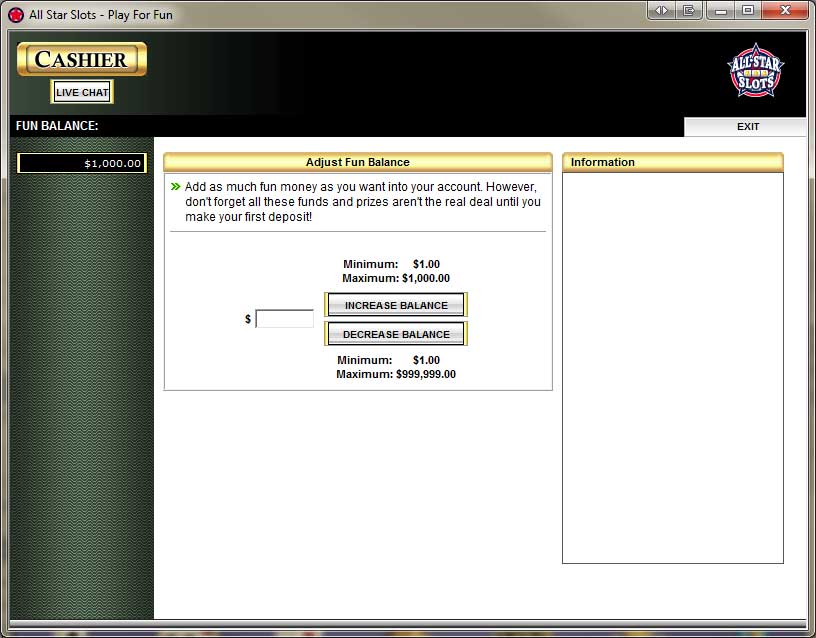Open Live Chat support
816x638 pixels.
(82, 92)
